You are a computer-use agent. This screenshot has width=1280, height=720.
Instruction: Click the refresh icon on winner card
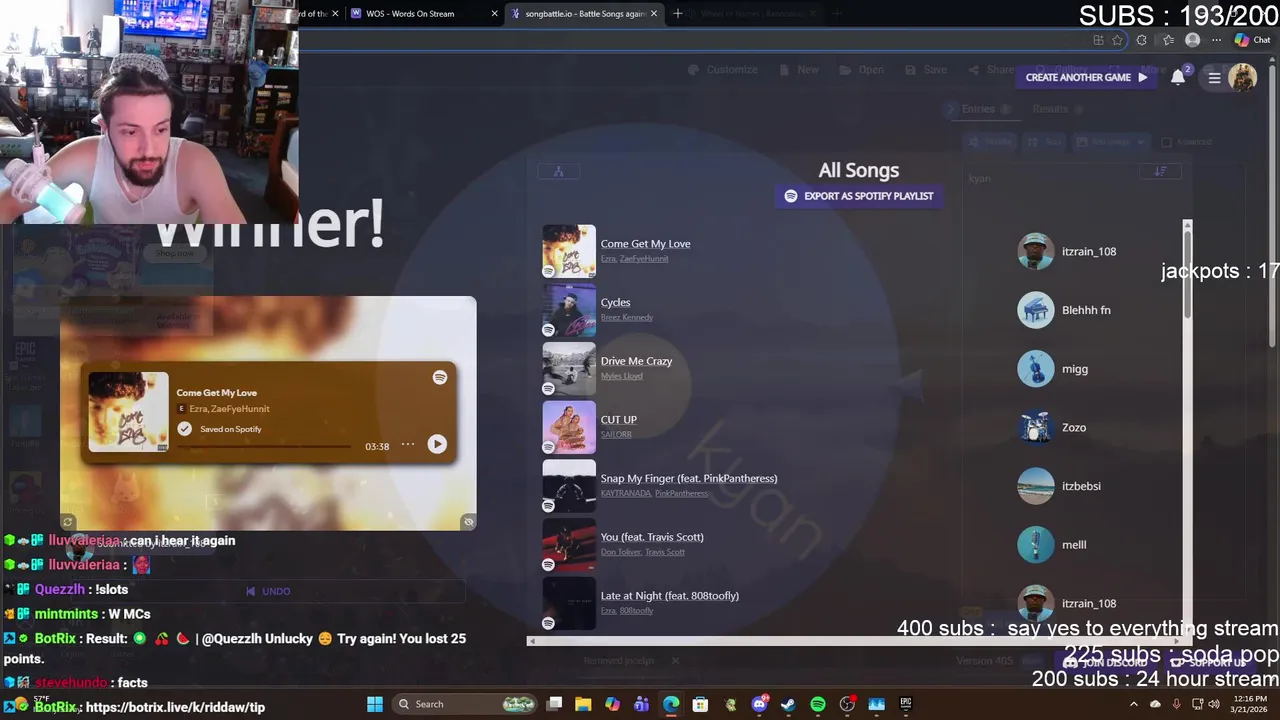pyautogui.click(x=68, y=522)
